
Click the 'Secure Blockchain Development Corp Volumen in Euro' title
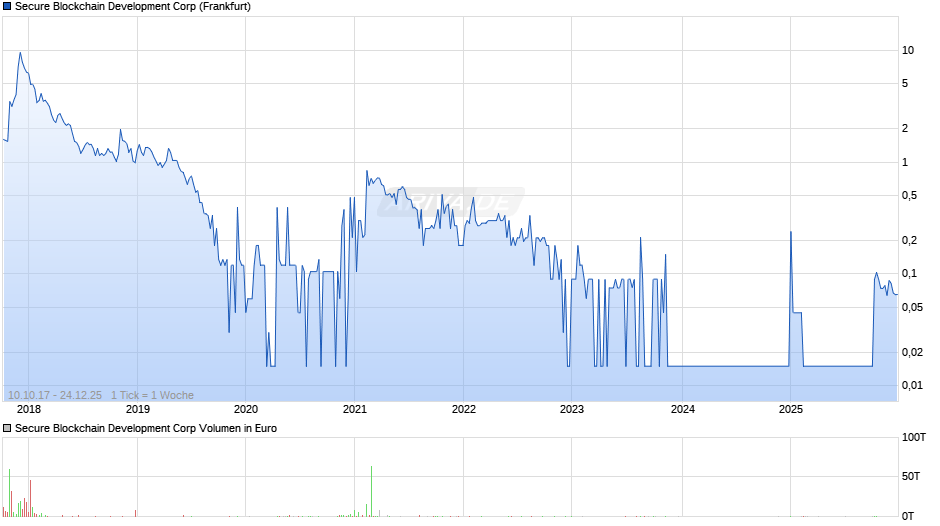click(x=146, y=428)
